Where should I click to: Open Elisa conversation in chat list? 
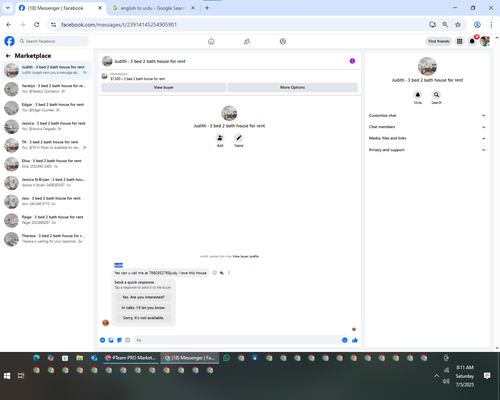coord(47,164)
